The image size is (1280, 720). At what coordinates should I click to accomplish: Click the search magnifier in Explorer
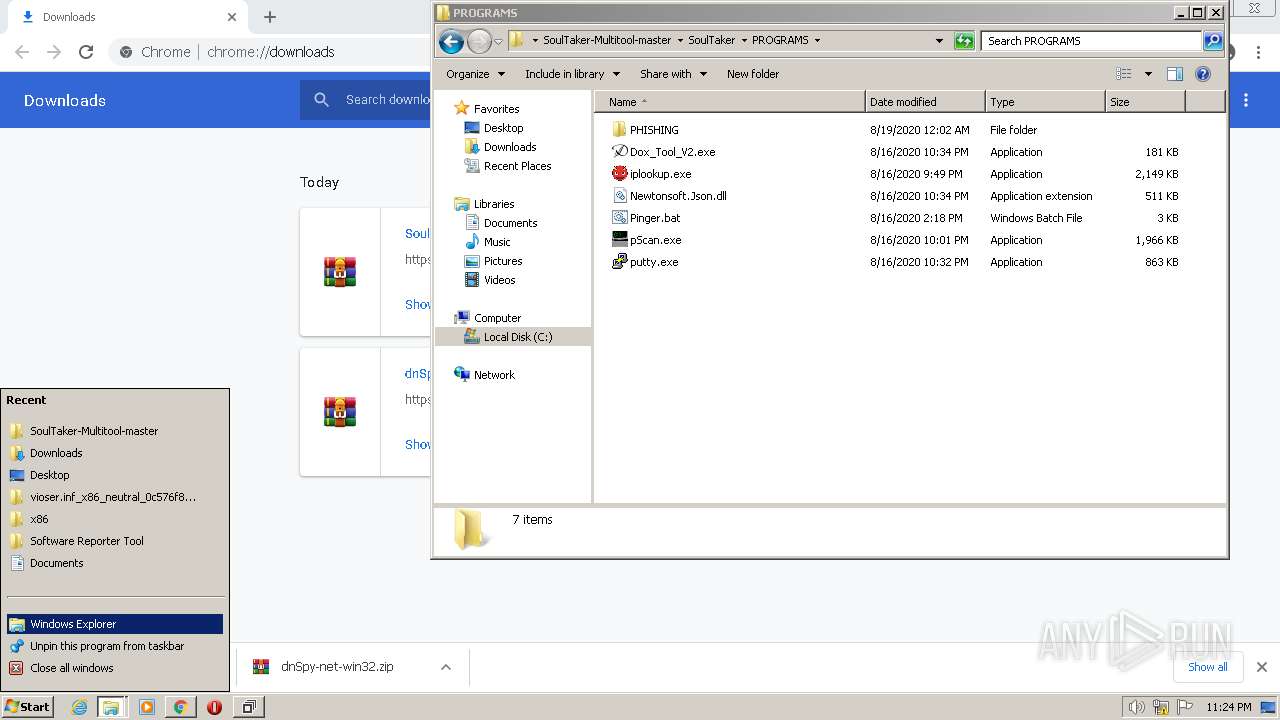pyautogui.click(x=1213, y=41)
